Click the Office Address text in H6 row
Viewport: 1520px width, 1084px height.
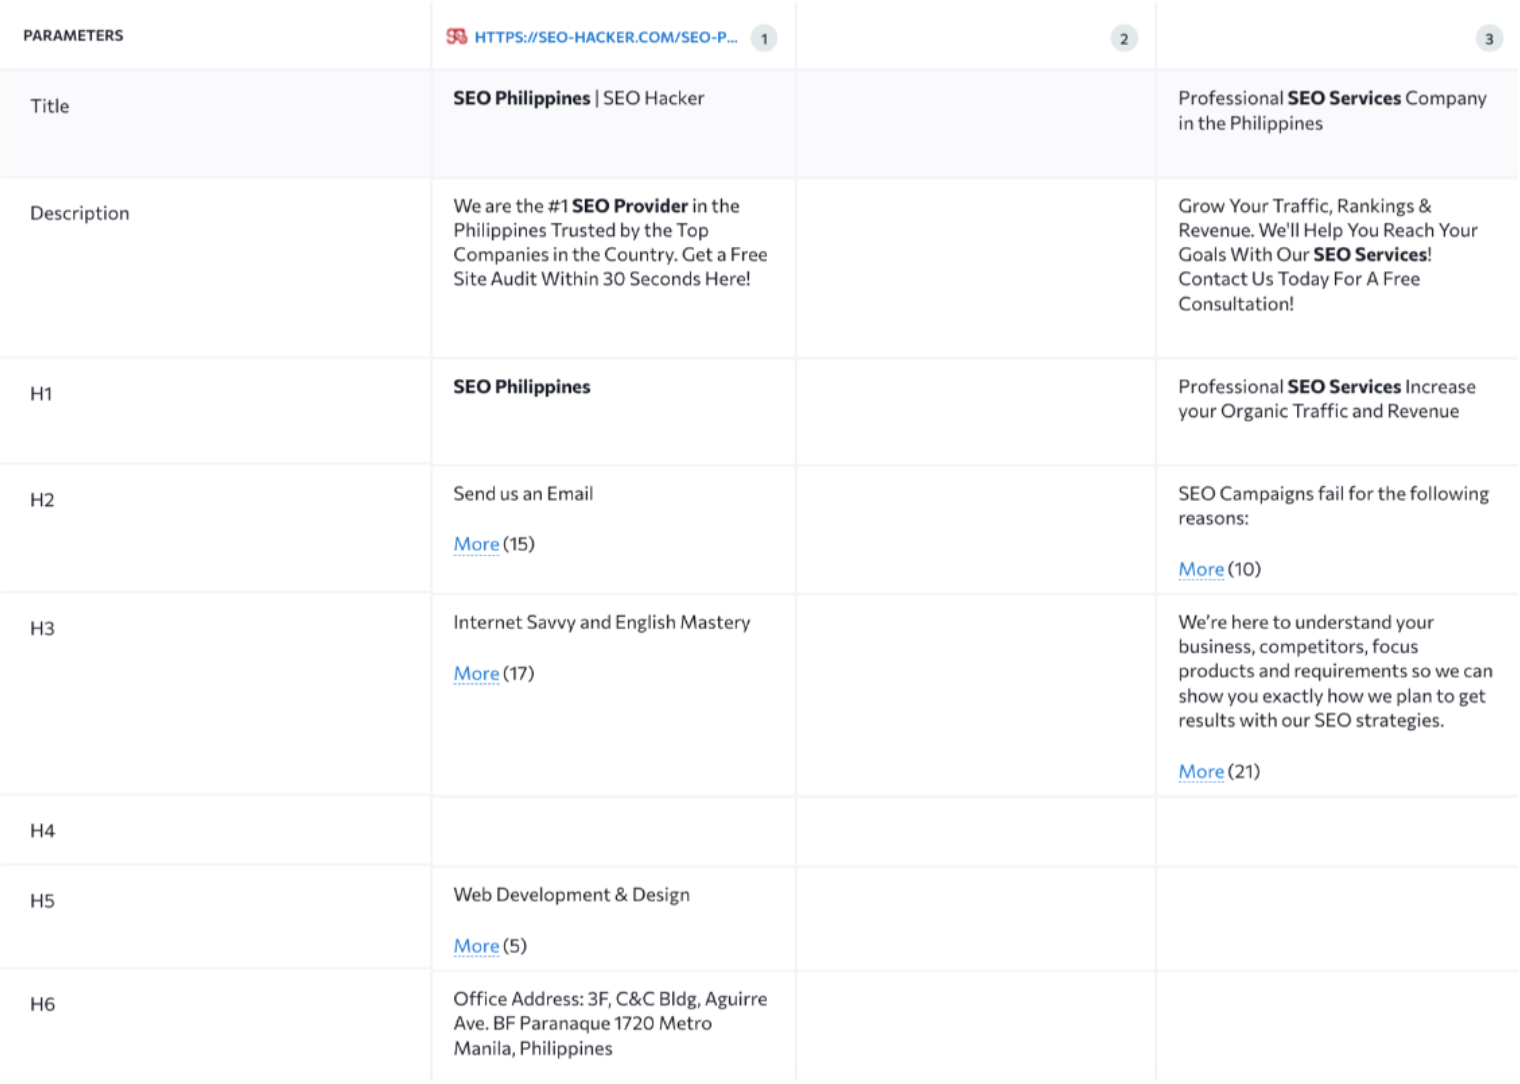coord(609,1023)
